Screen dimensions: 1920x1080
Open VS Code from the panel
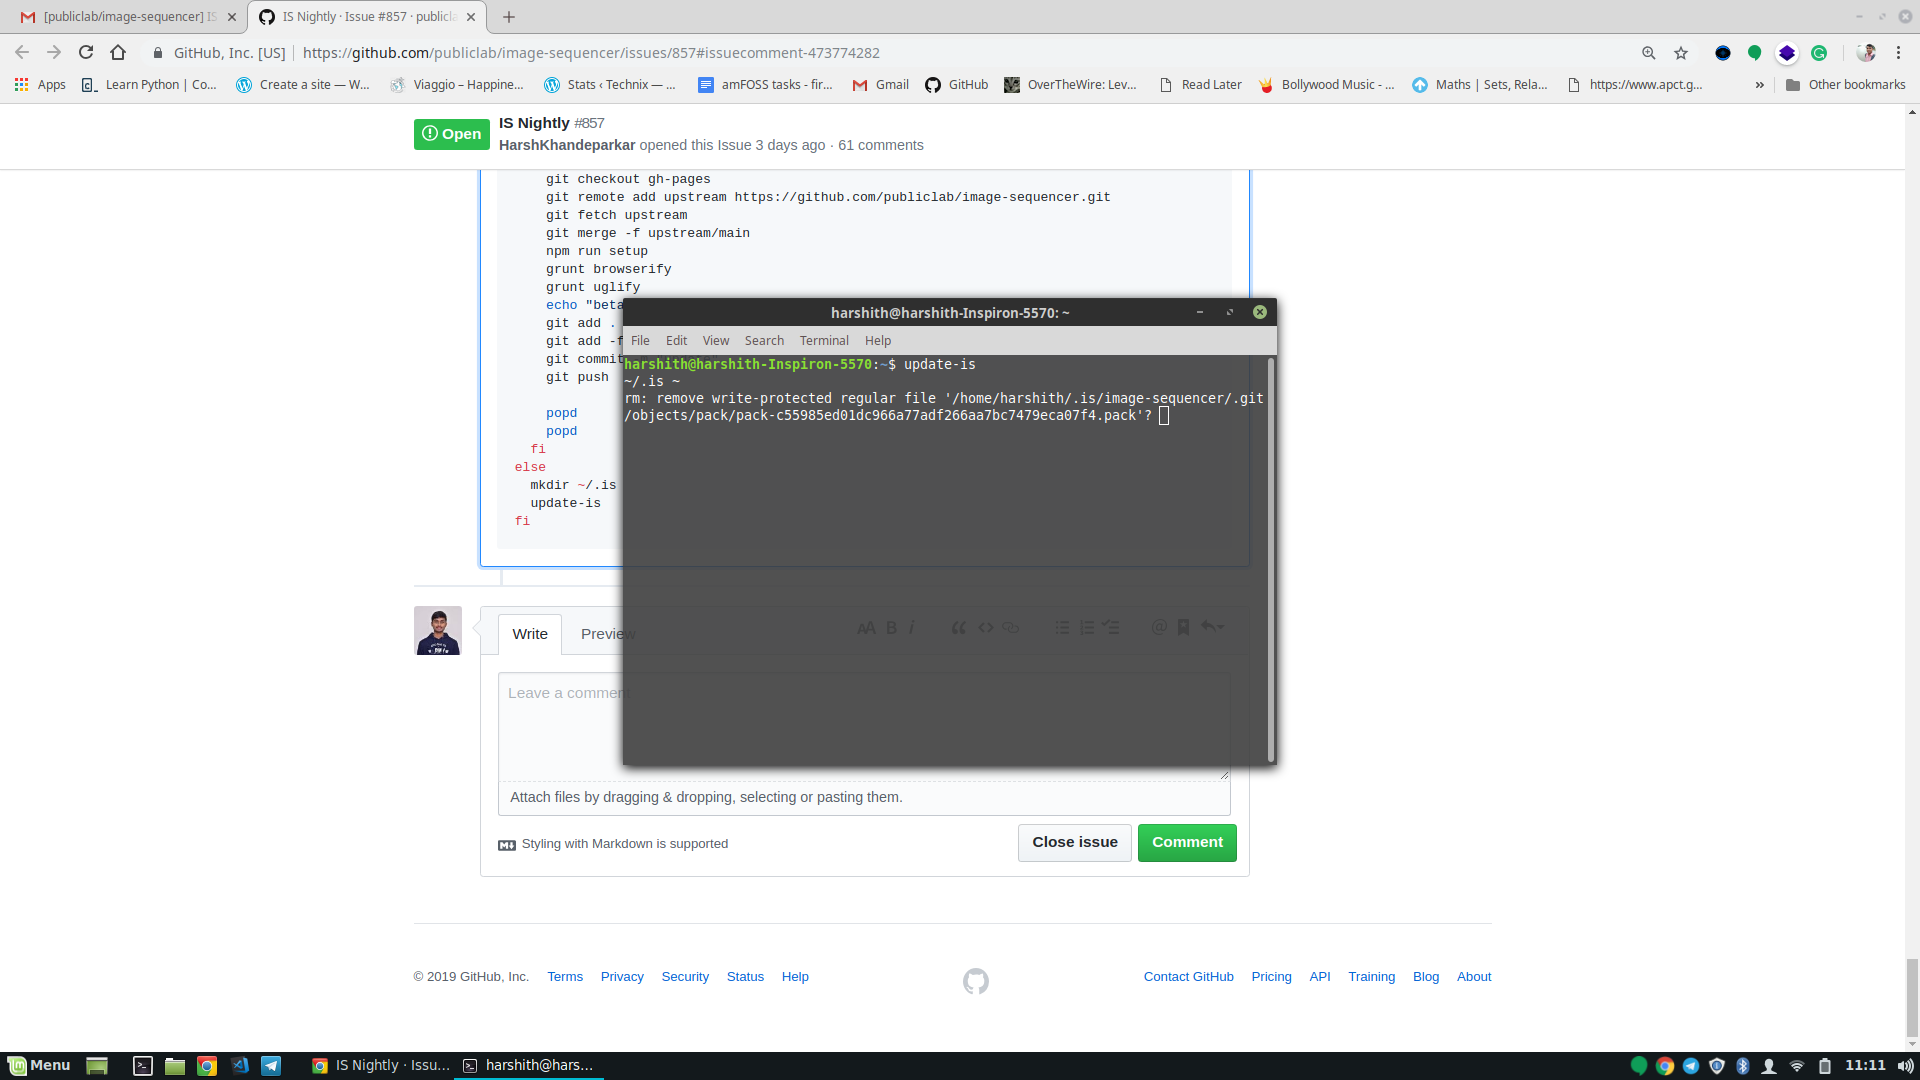pyautogui.click(x=240, y=1066)
